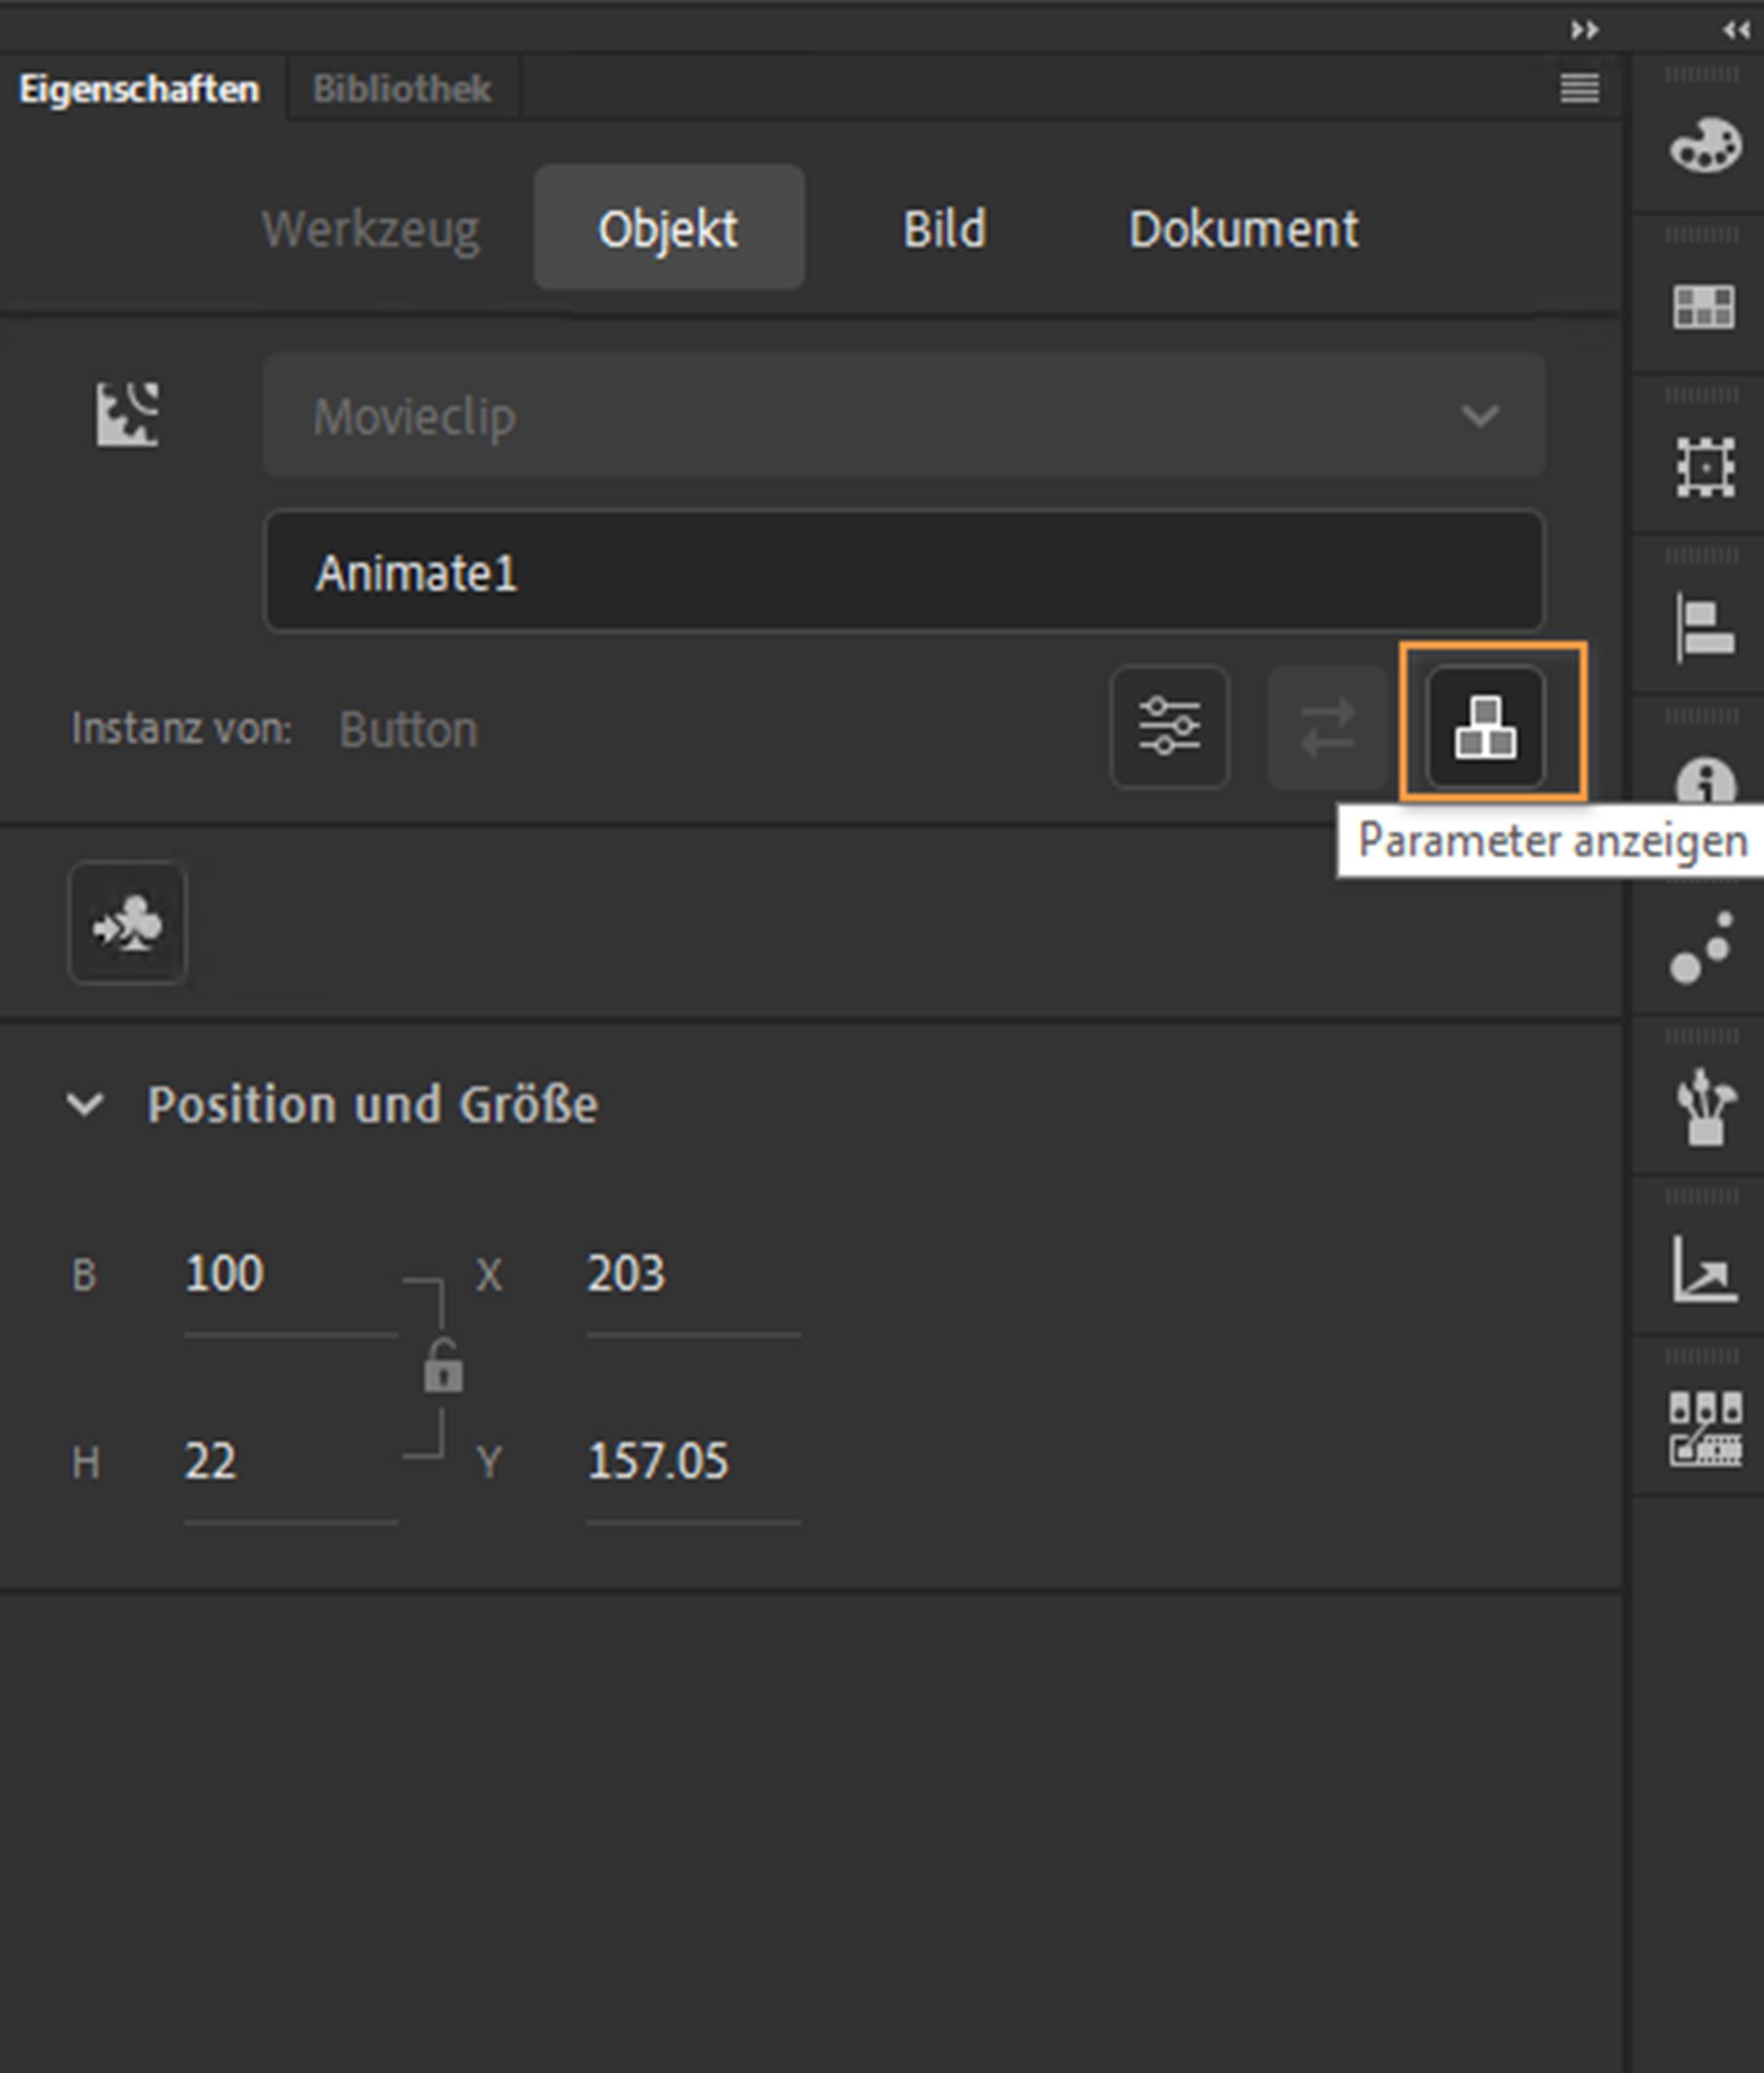Open the three-dots Motion Presets panel icon
1764x2073 pixels.
pos(1702,947)
